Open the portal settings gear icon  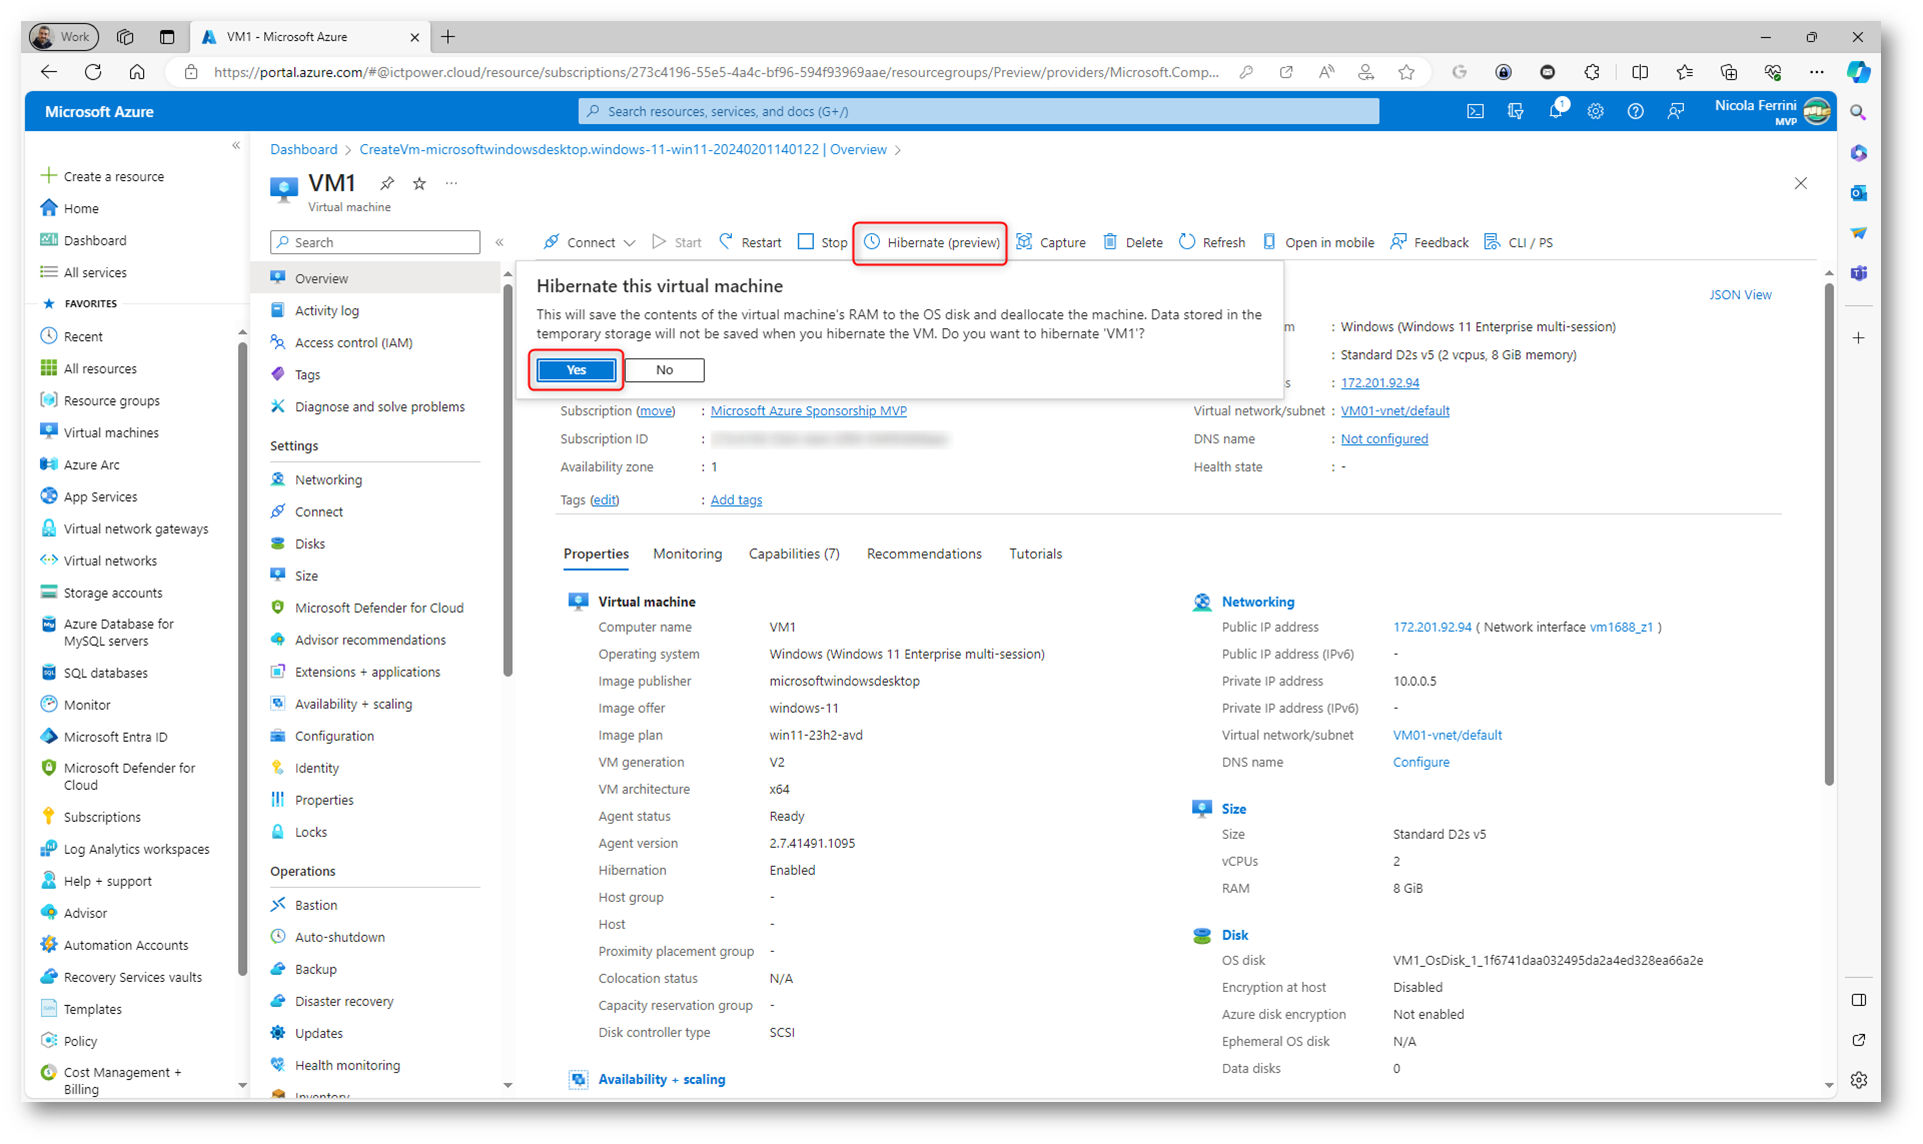click(x=1596, y=111)
